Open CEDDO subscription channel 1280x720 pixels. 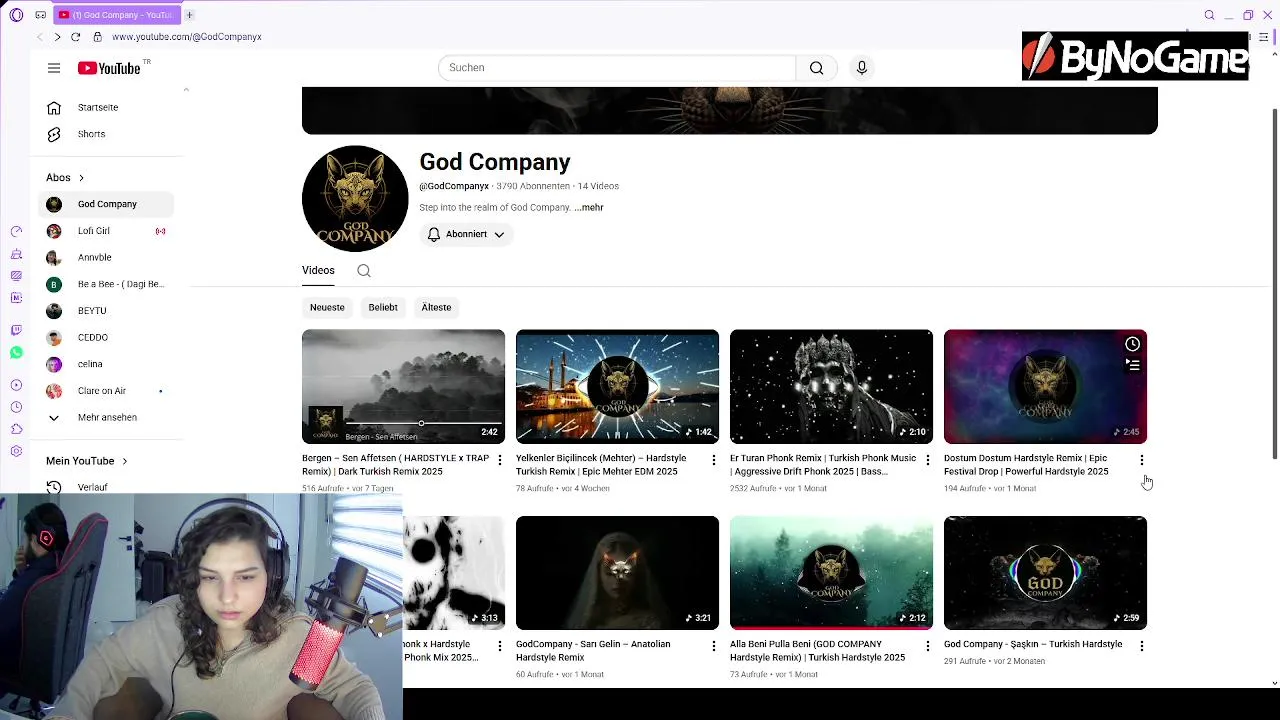[107, 337]
